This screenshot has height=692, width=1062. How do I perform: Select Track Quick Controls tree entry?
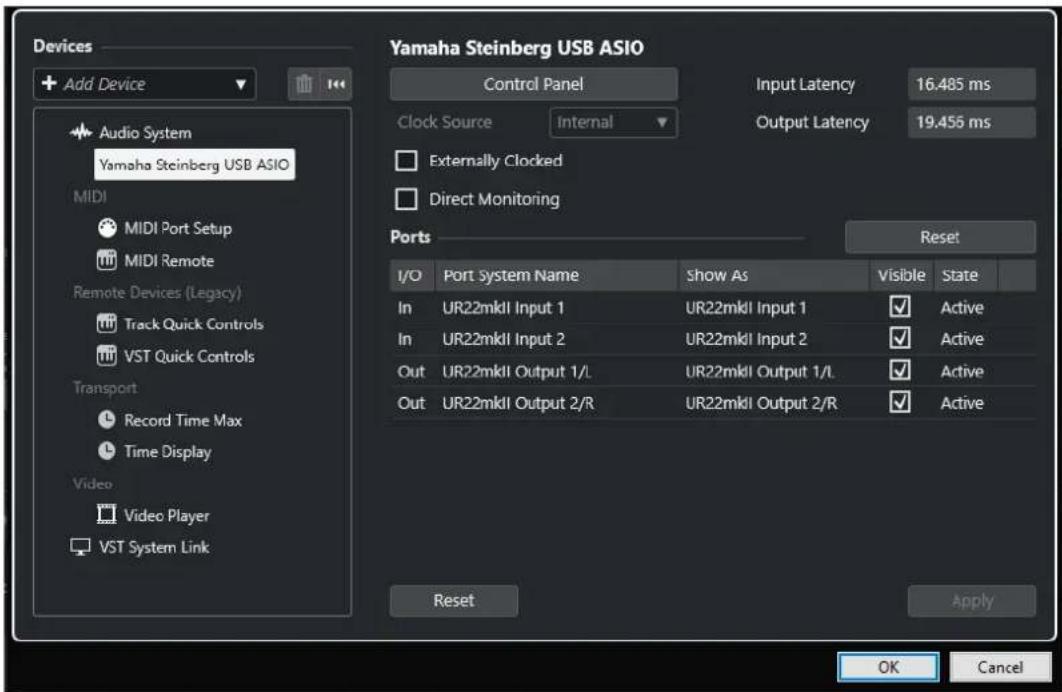pyautogui.click(x=194, y=324)
